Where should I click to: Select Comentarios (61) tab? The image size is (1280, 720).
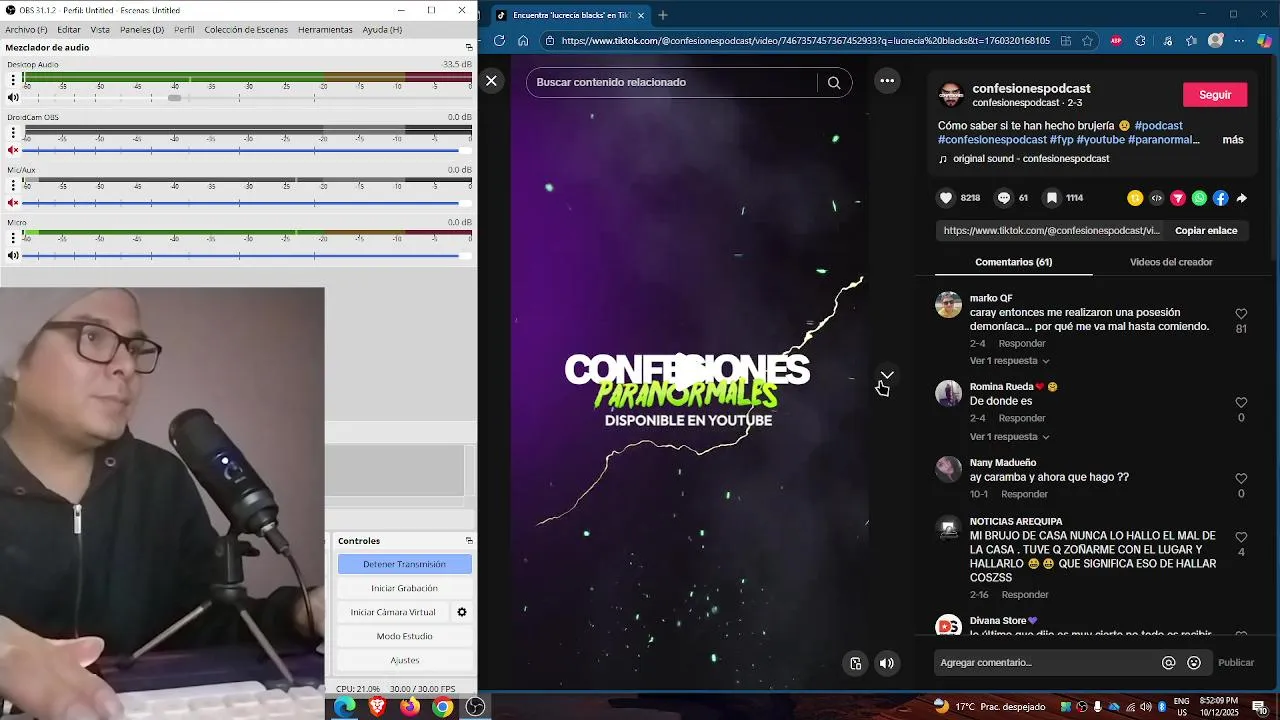point(1013,262)
